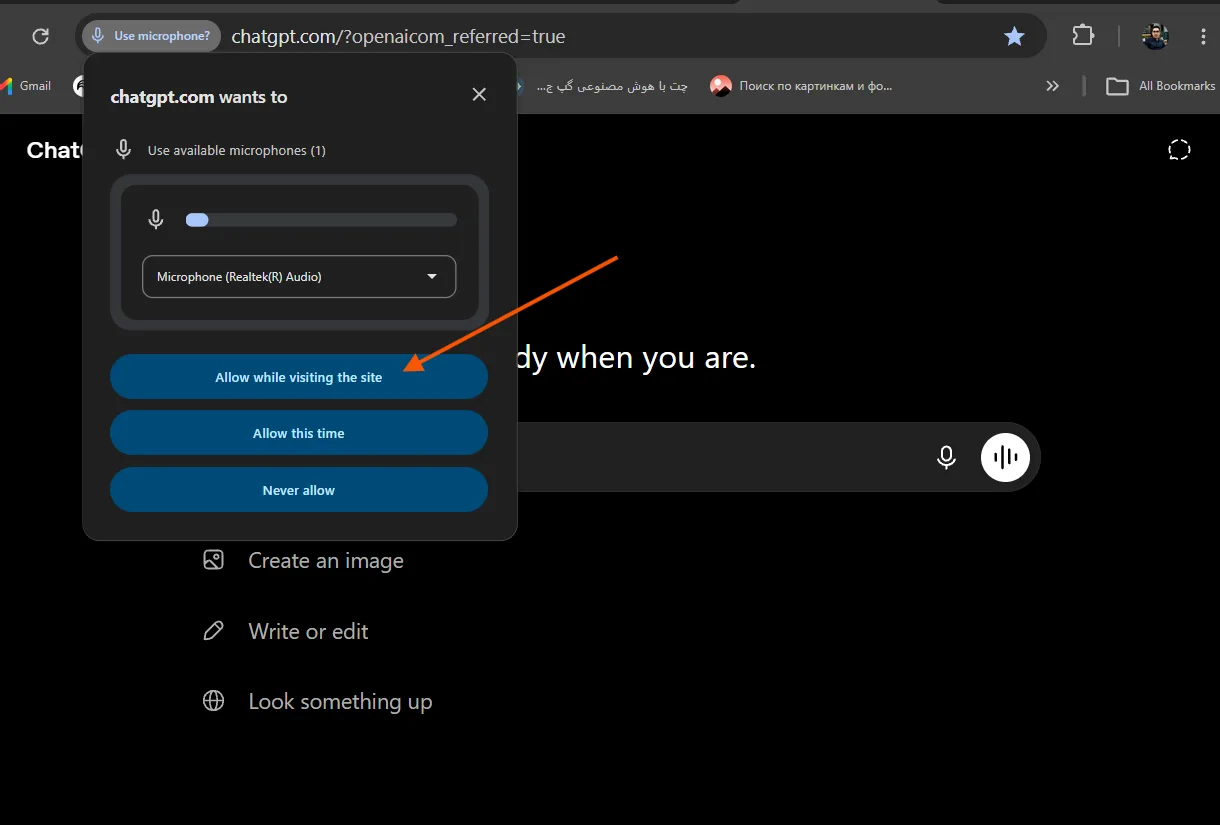Image resolution: width=1220 pixels, height=825 pixels.
Task: Click Allow while visiting the site
Action: [x=299, y=377]
